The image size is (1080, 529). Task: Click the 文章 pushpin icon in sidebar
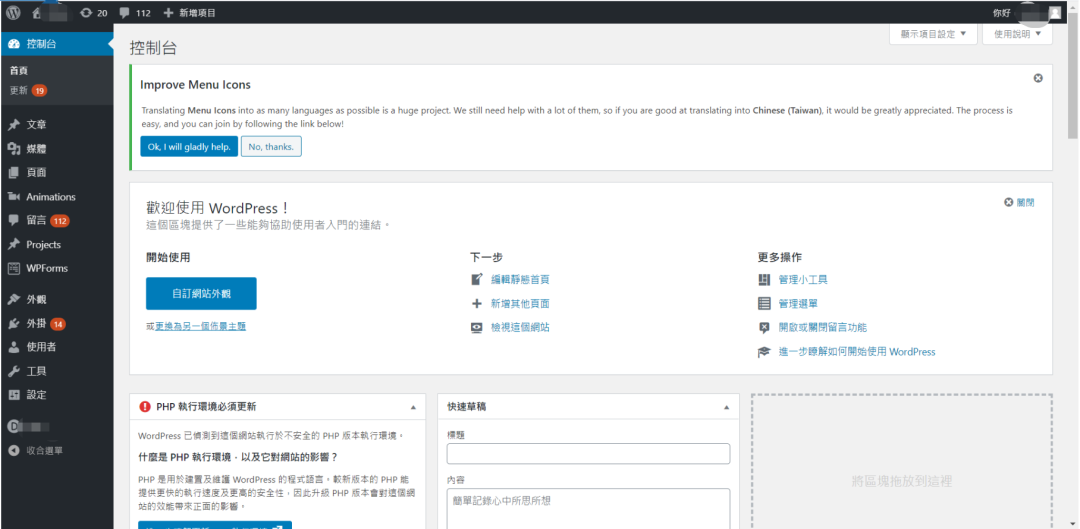pos(14,125)
